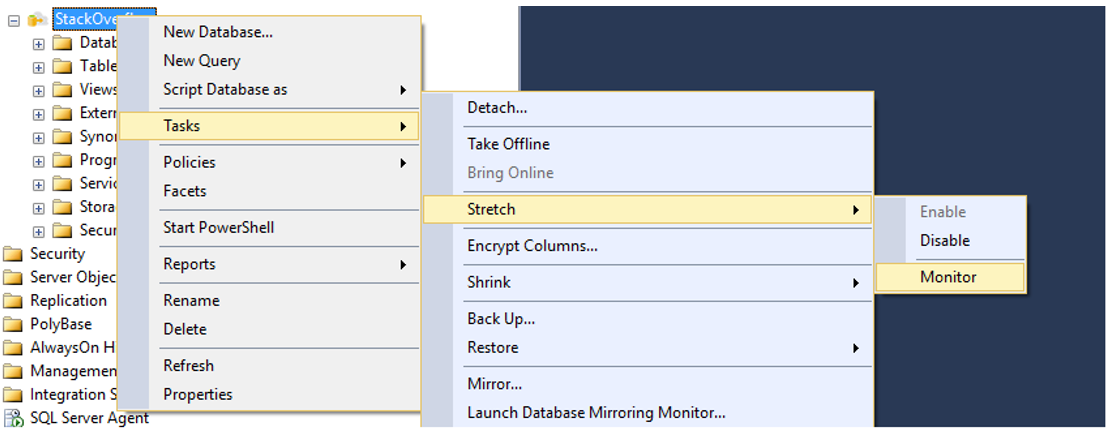Choose Disable in the Stretch submenu
The image size is (1109, 432).
tap(945, 241)
